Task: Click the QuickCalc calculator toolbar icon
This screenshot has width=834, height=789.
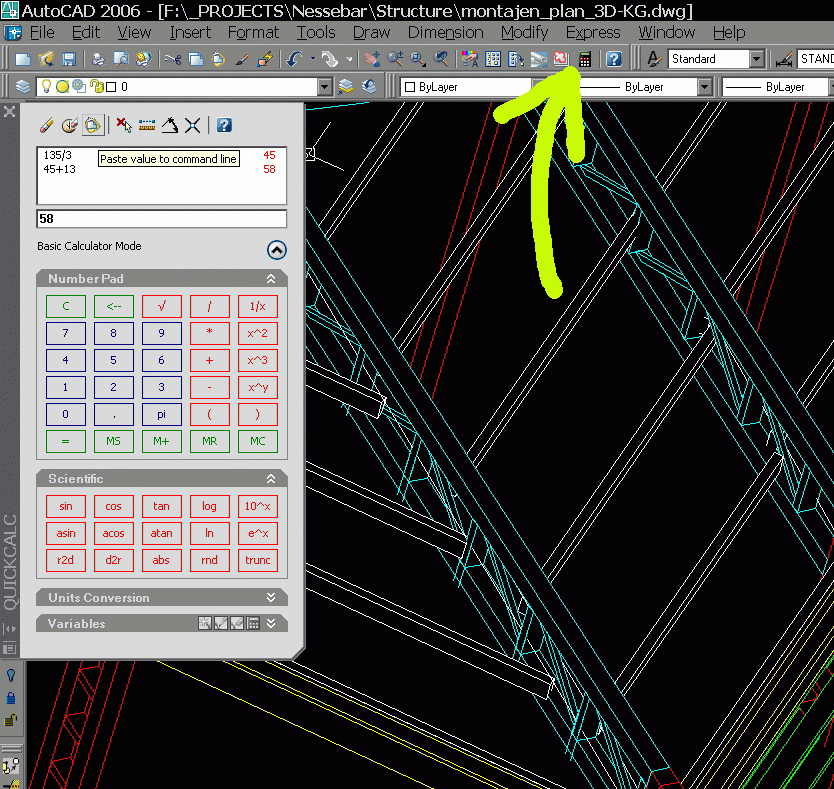Action: pyautogui.click(x=585, y=59)
